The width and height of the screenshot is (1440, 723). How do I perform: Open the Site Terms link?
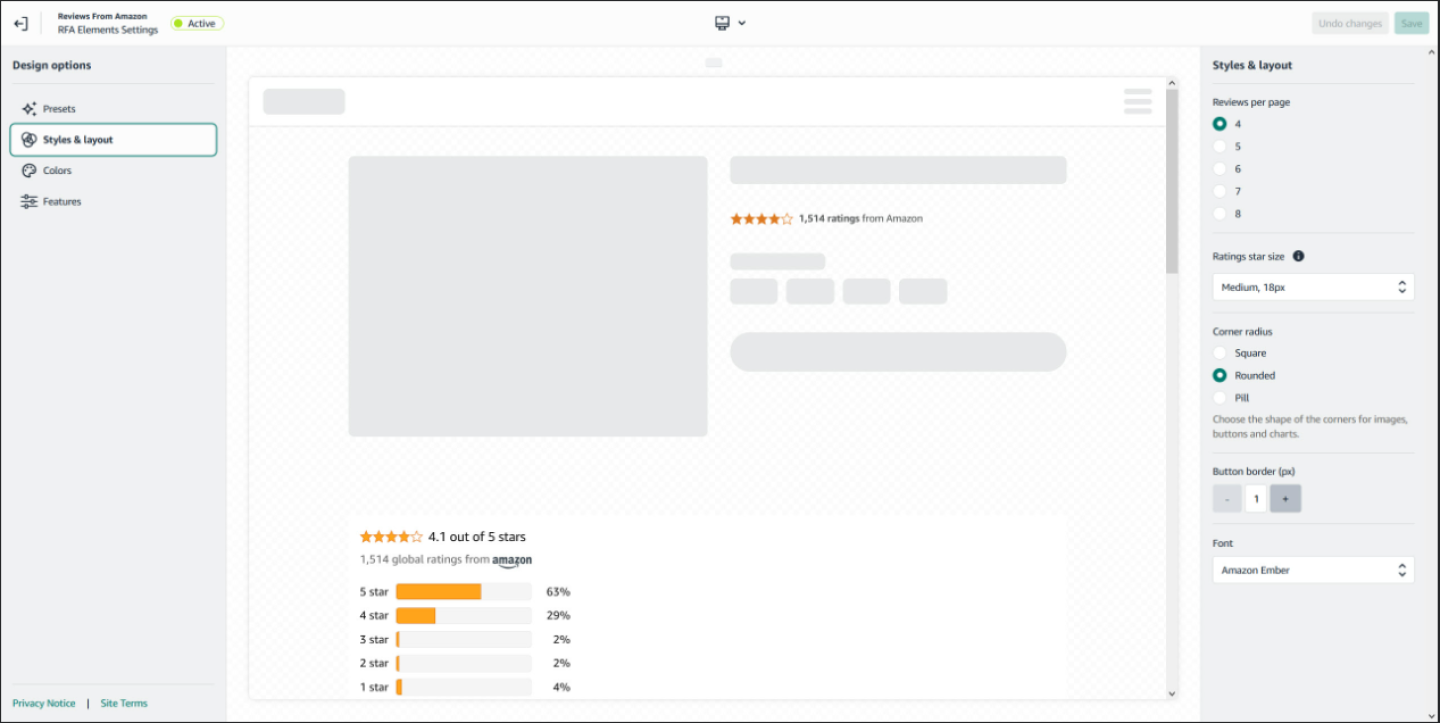click(x=123, y=703)
